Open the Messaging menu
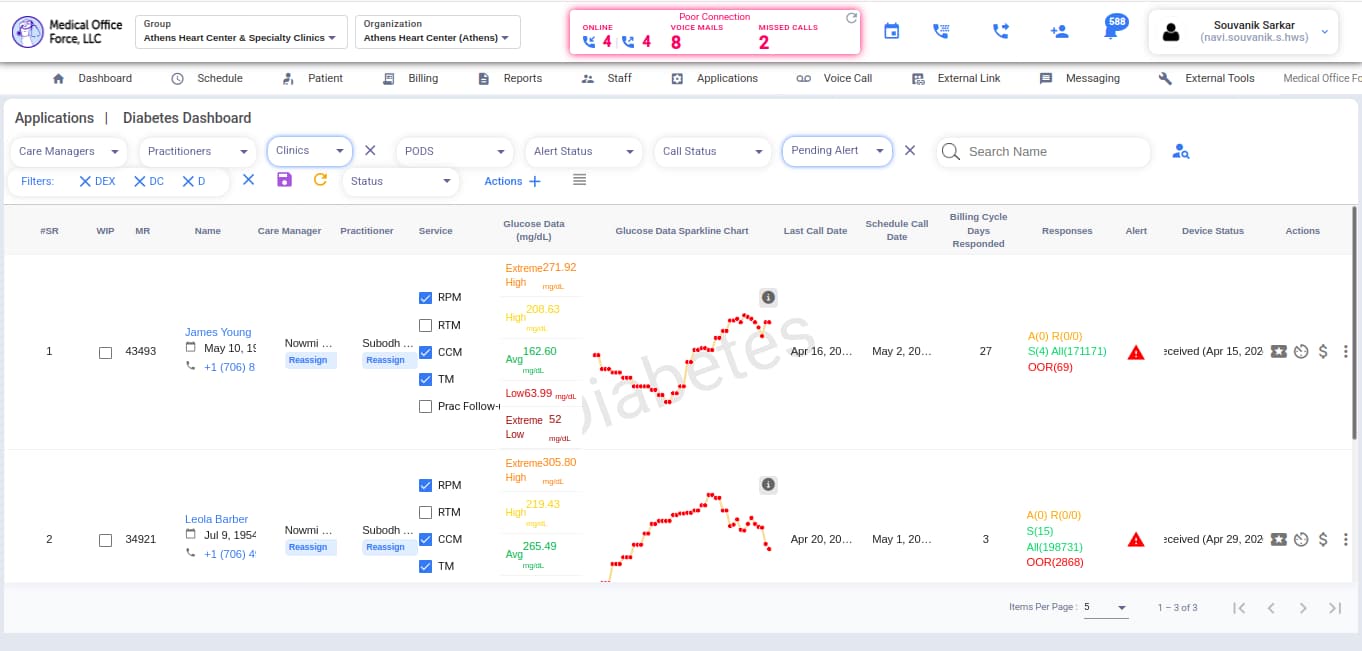This screenshot has height=651, width=1362. (x=1080, y=78)
